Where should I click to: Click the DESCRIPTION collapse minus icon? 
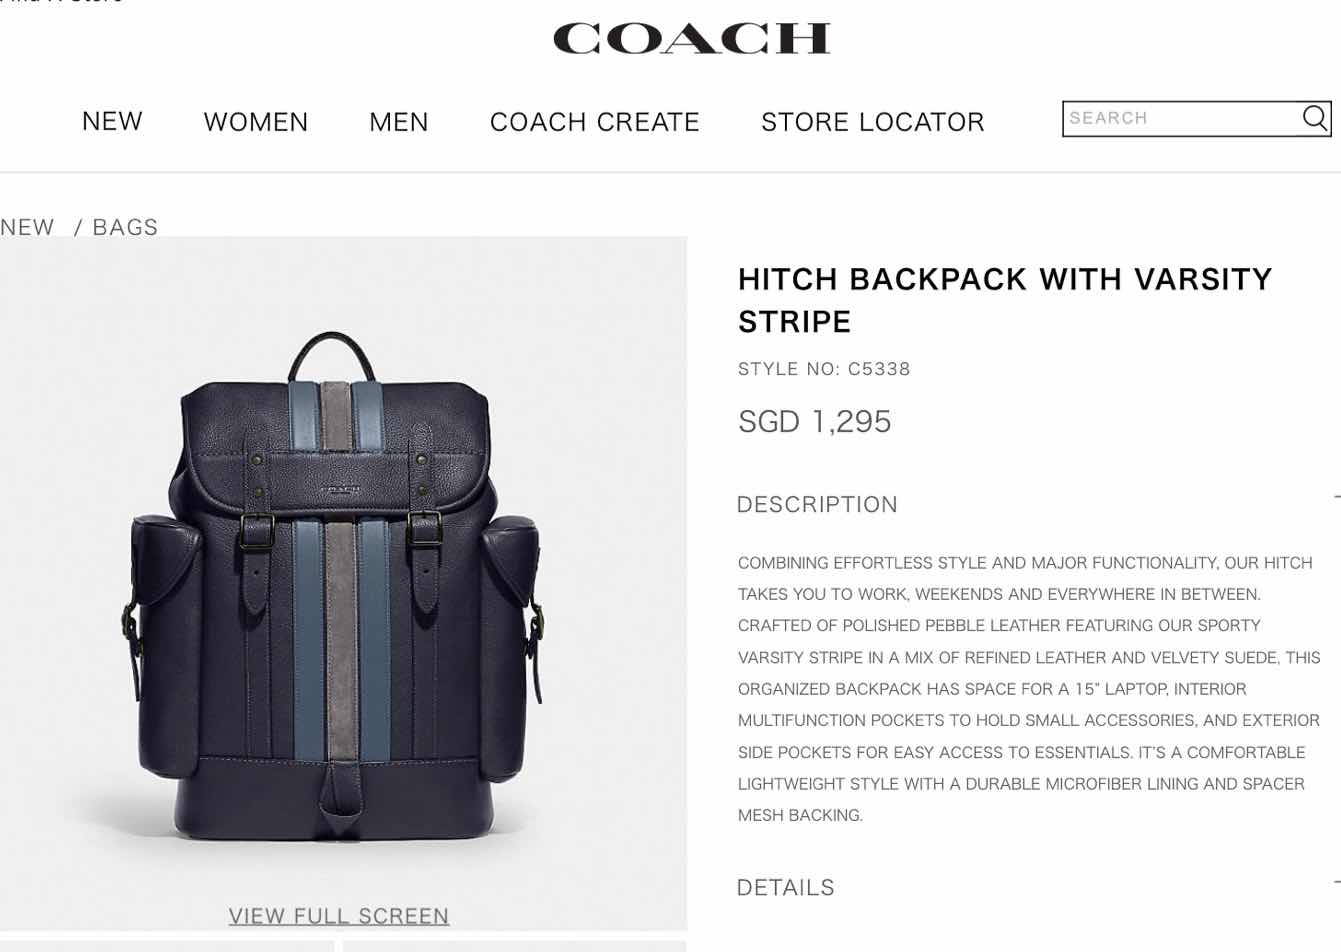click(1336, 497)
